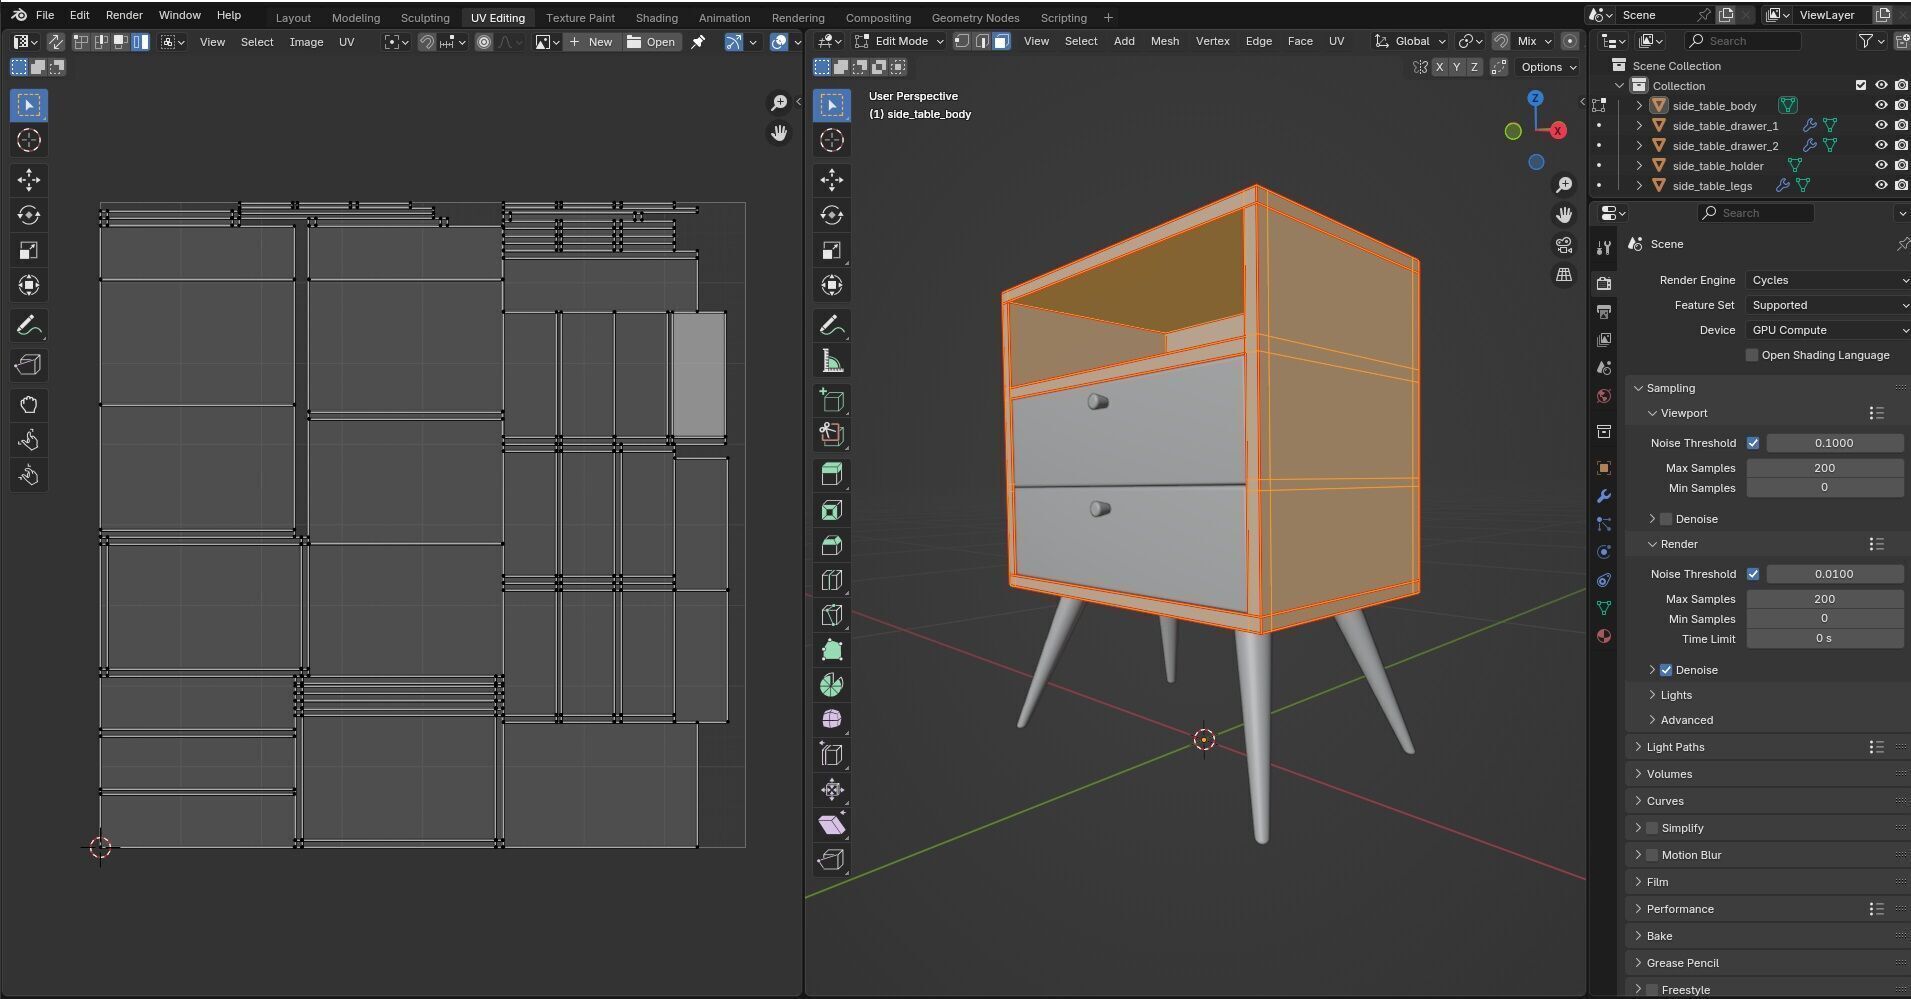Viewport: 1911px width, 999px height.
Task: Hide side_table_body in viewport
Action: tap(1881, 105)
